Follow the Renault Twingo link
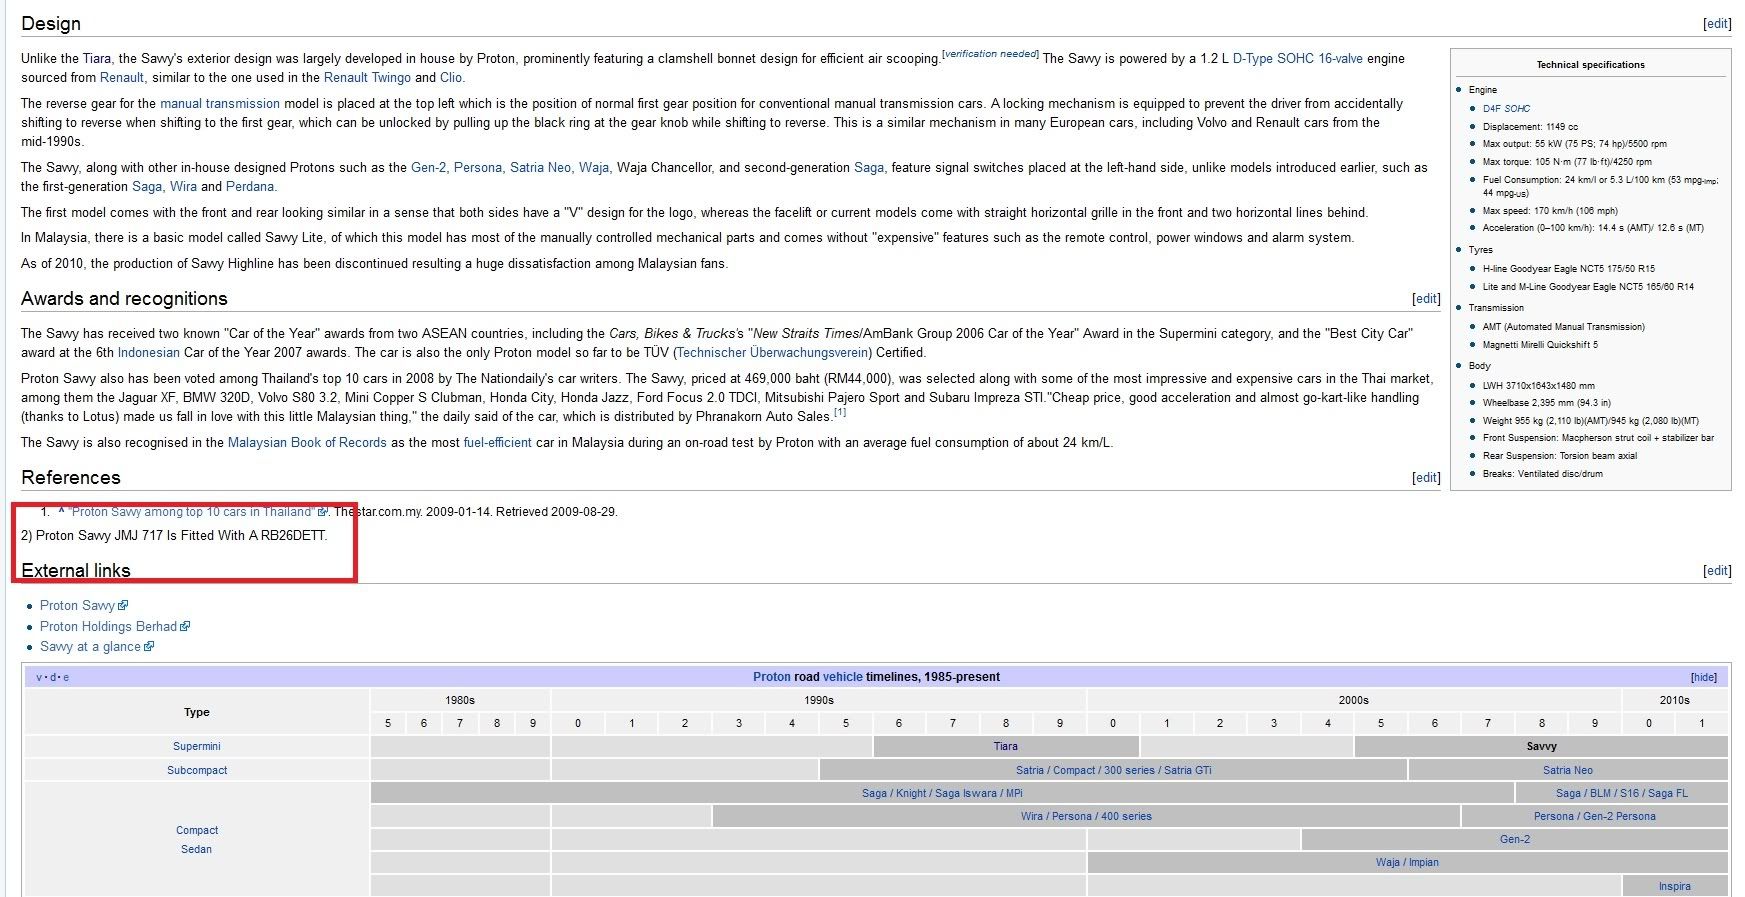Screen dimensions: 1745x897 367,78
